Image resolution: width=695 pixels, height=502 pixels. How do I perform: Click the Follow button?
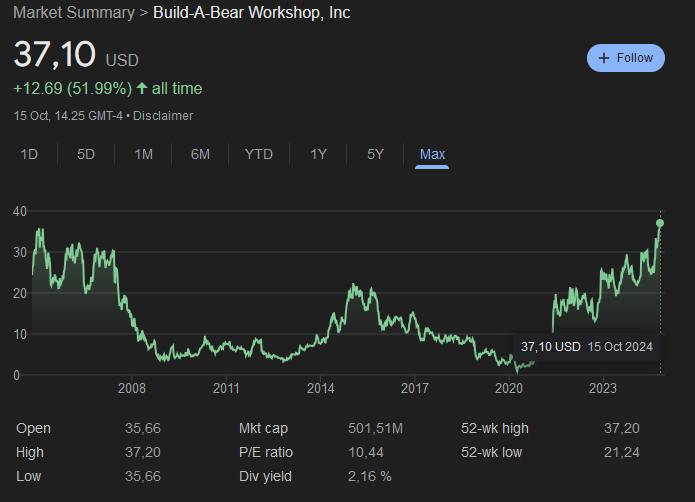point(625,58)
